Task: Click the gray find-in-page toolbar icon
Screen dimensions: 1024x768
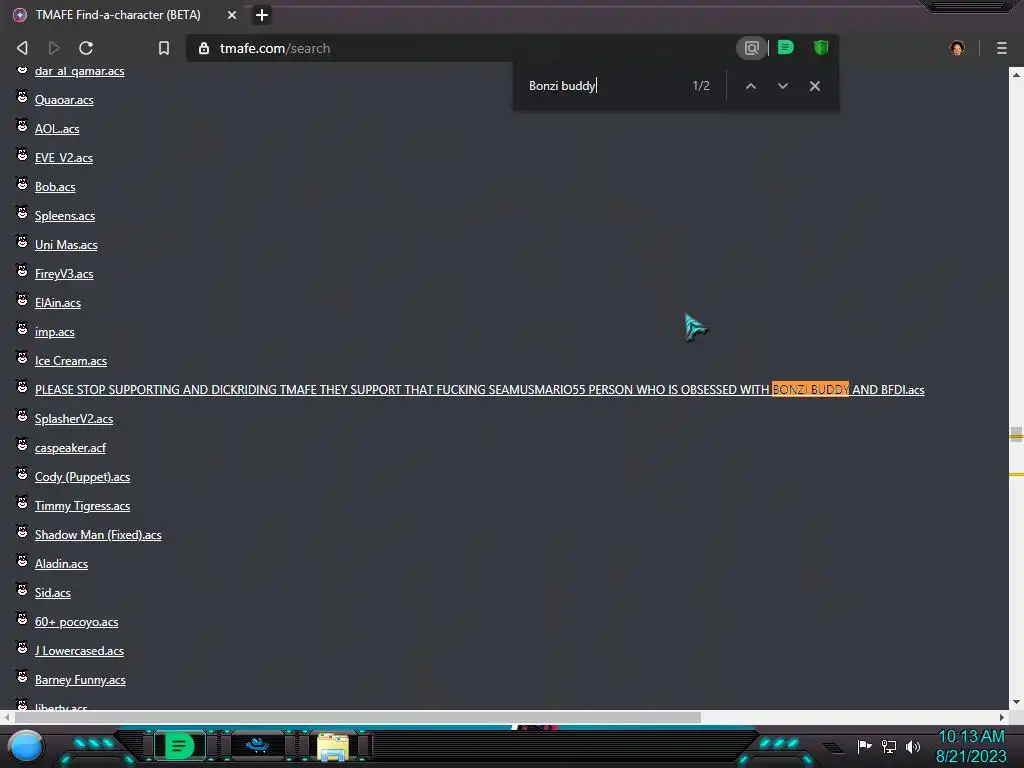Action: point(752,48)
